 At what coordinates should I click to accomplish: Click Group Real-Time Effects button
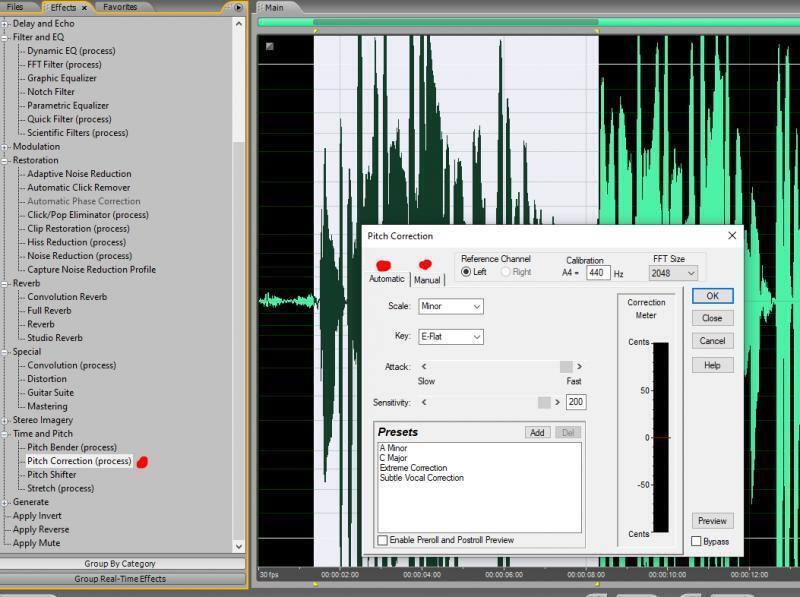click(x=122, y=579)
